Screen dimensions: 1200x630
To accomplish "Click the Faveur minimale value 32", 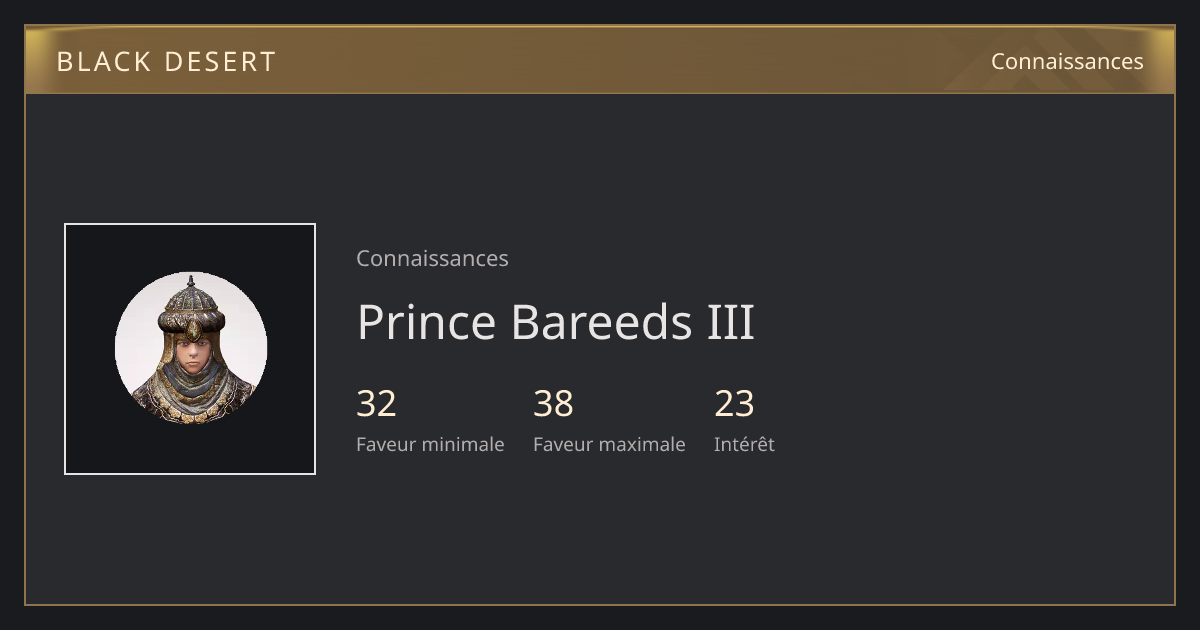I will tap(376, 404).
